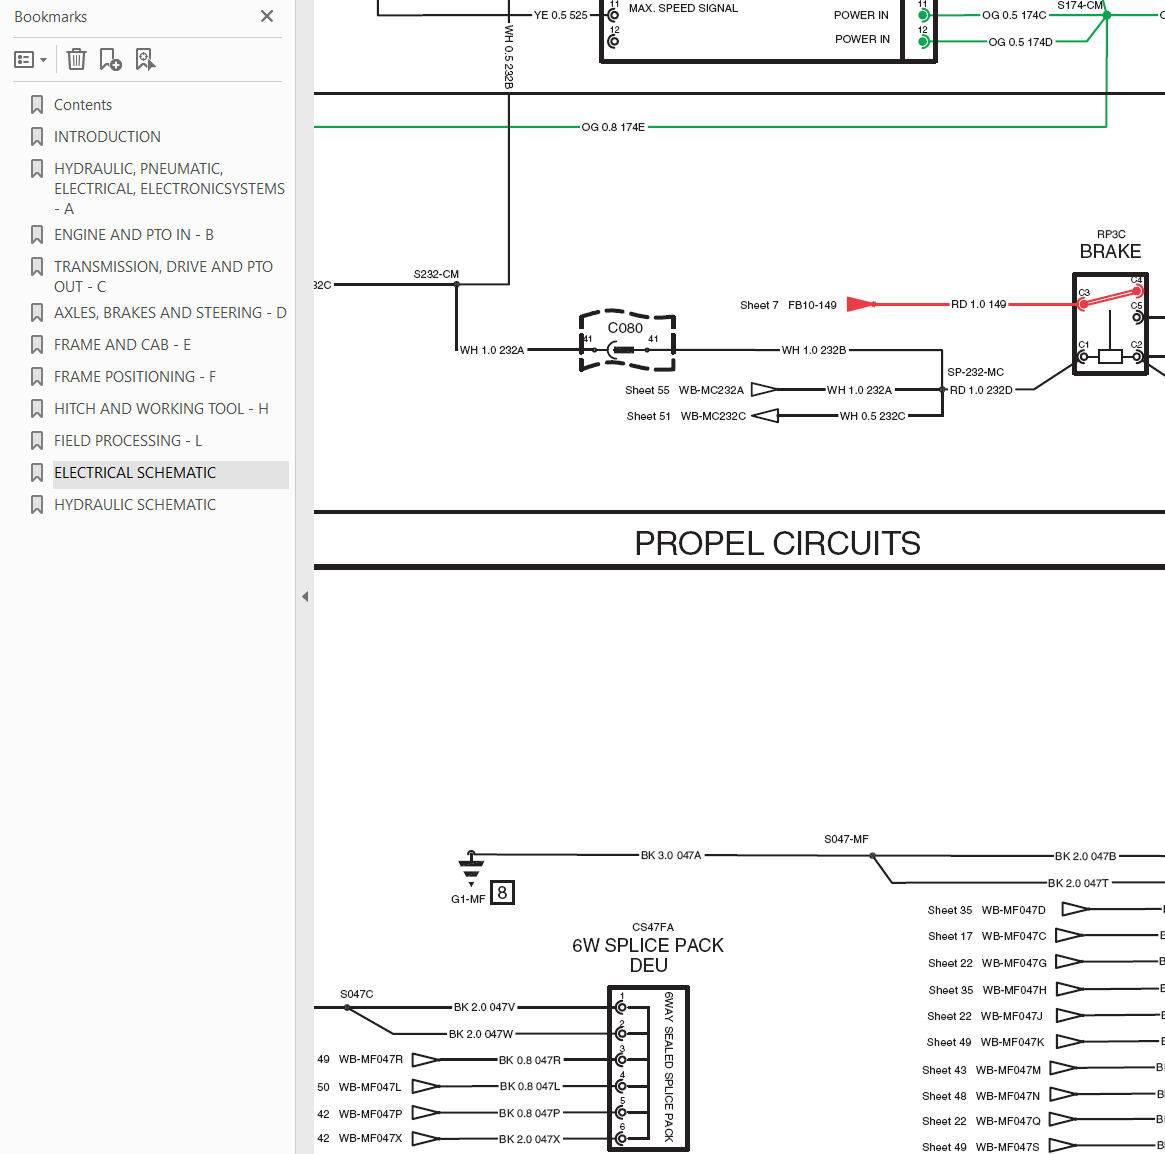Click the Sheet 51 WB-MC232C reference

tap(686, 416)
